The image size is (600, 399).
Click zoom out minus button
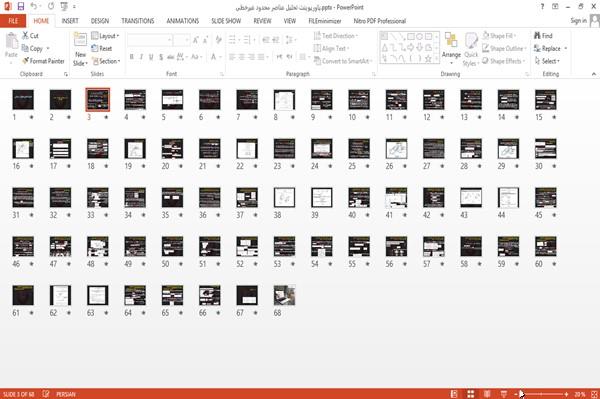tap(516, 394)
